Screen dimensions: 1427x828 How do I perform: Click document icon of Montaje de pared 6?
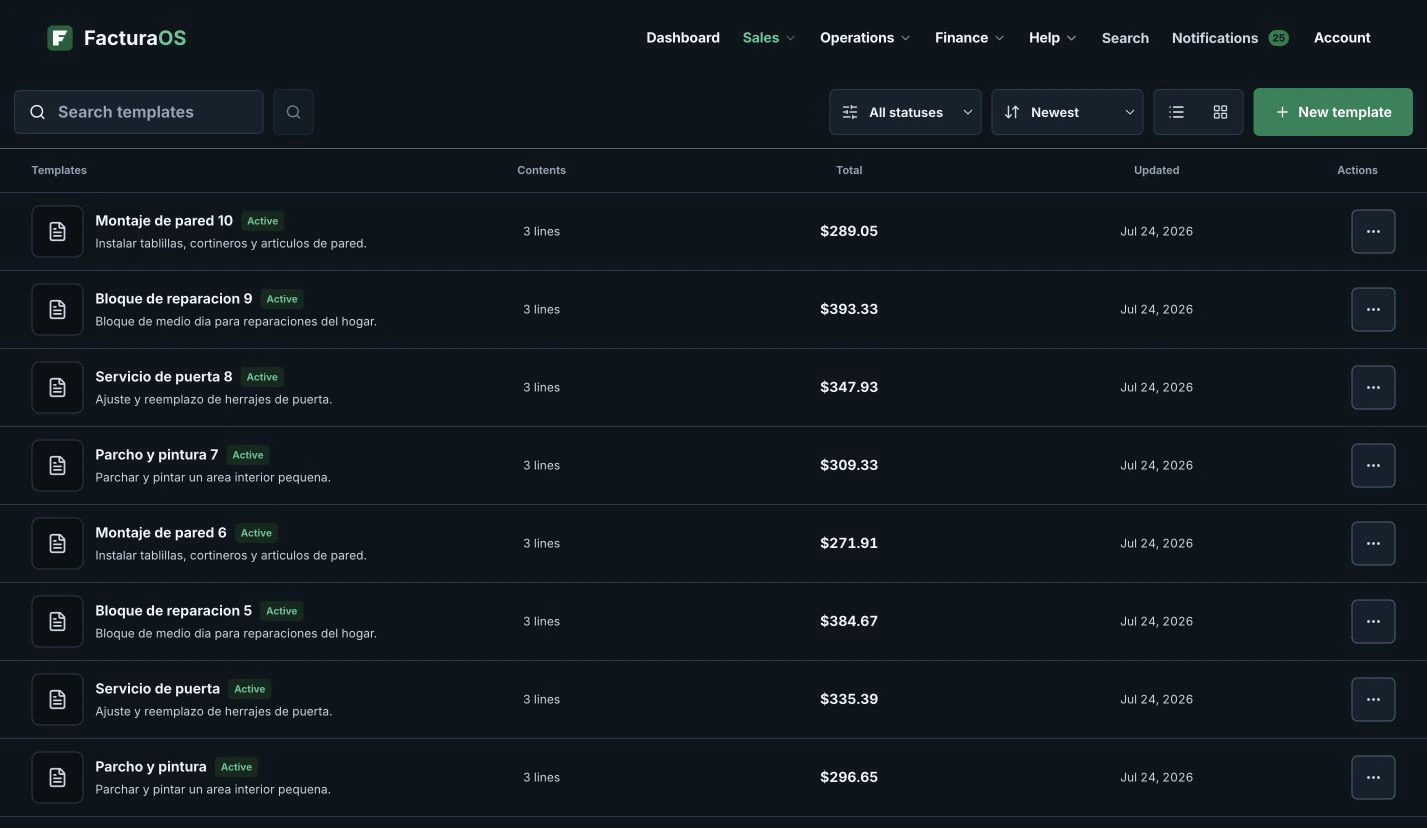[57, 543]
